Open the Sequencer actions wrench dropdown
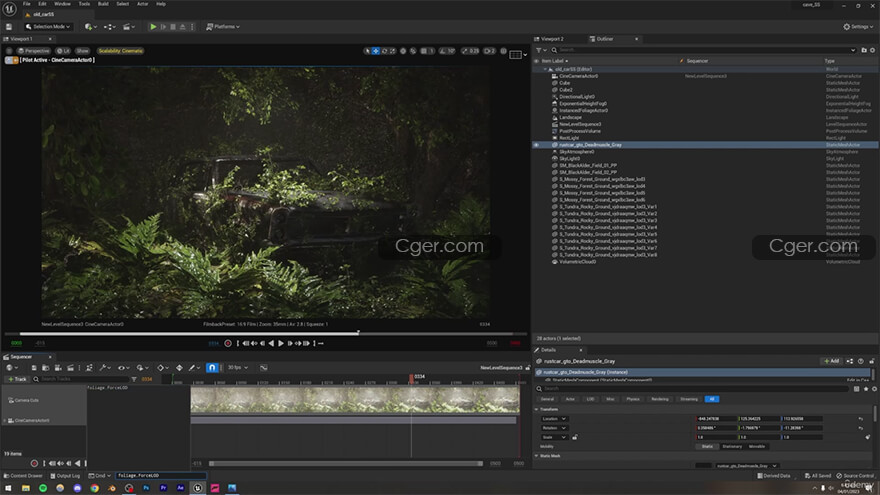Viewport: 880px width, 495px height. pyautogui.click(x=105, y=368)
